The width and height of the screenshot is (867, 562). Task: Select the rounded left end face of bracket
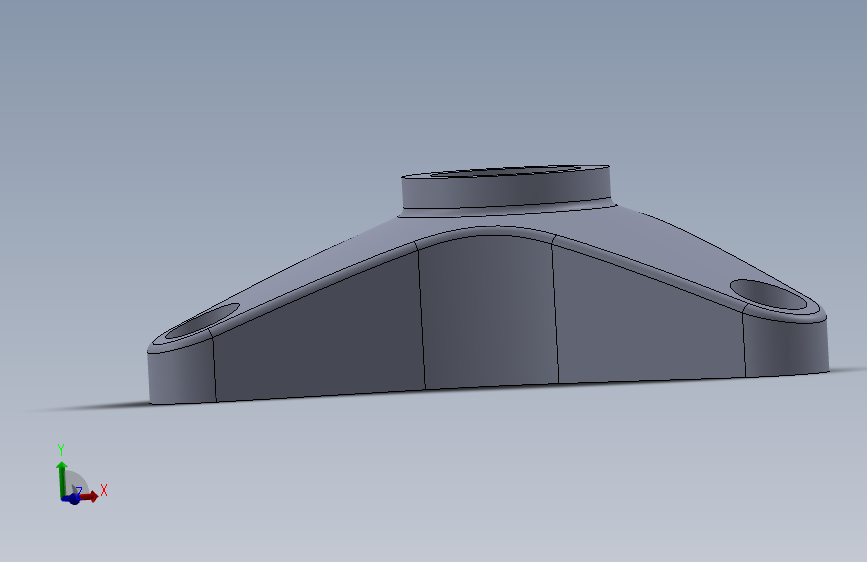(181, 373)
